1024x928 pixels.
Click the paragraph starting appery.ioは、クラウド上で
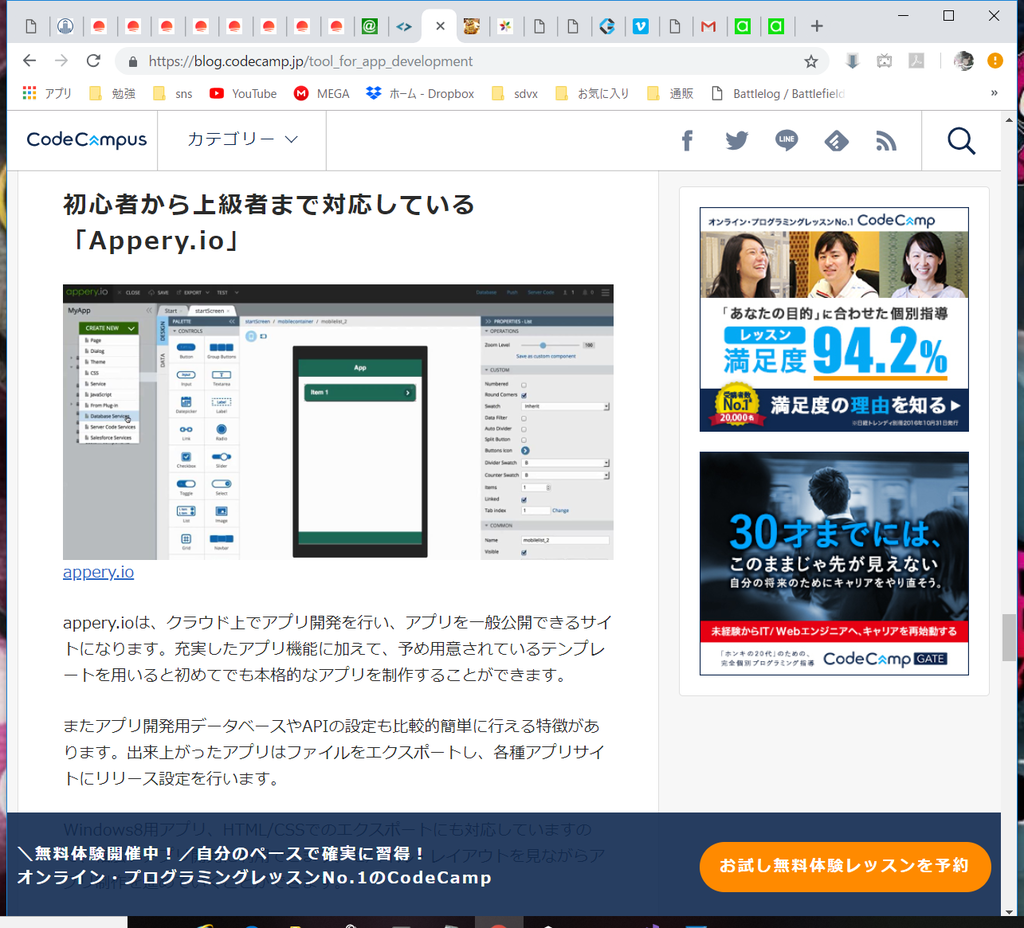338,648
